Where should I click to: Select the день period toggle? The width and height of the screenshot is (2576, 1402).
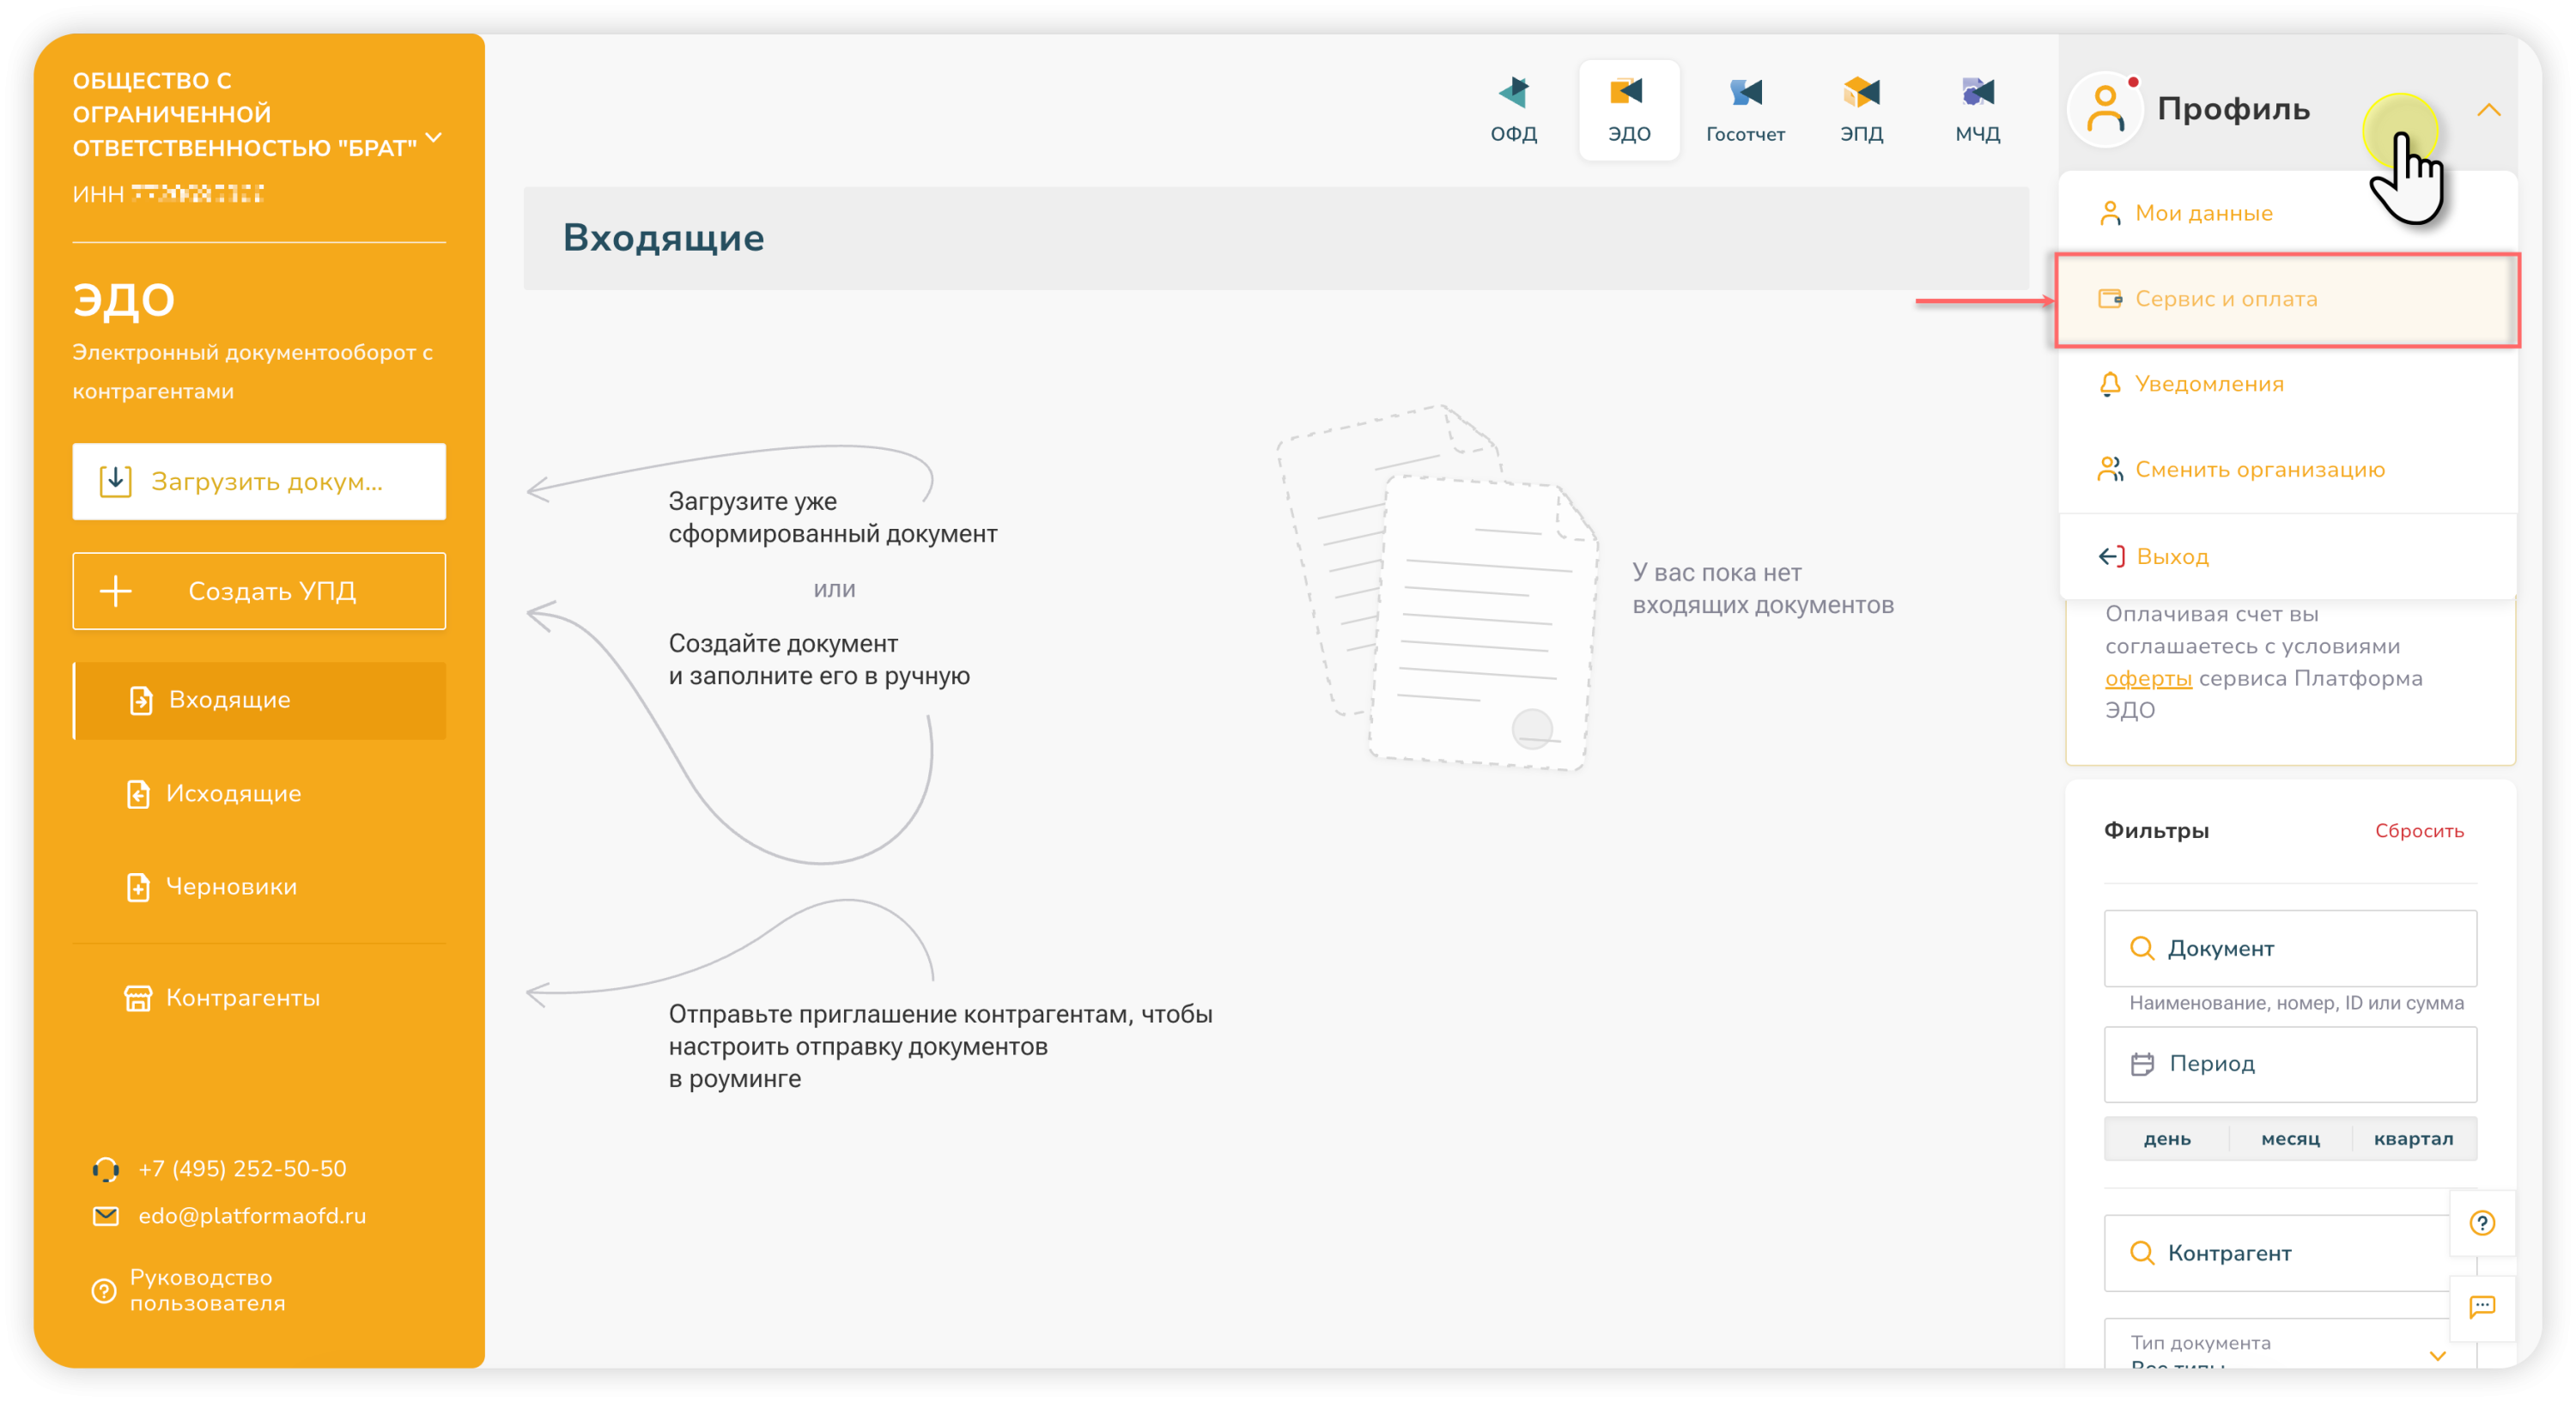pyautogui.click(x=2167, y=1139)
